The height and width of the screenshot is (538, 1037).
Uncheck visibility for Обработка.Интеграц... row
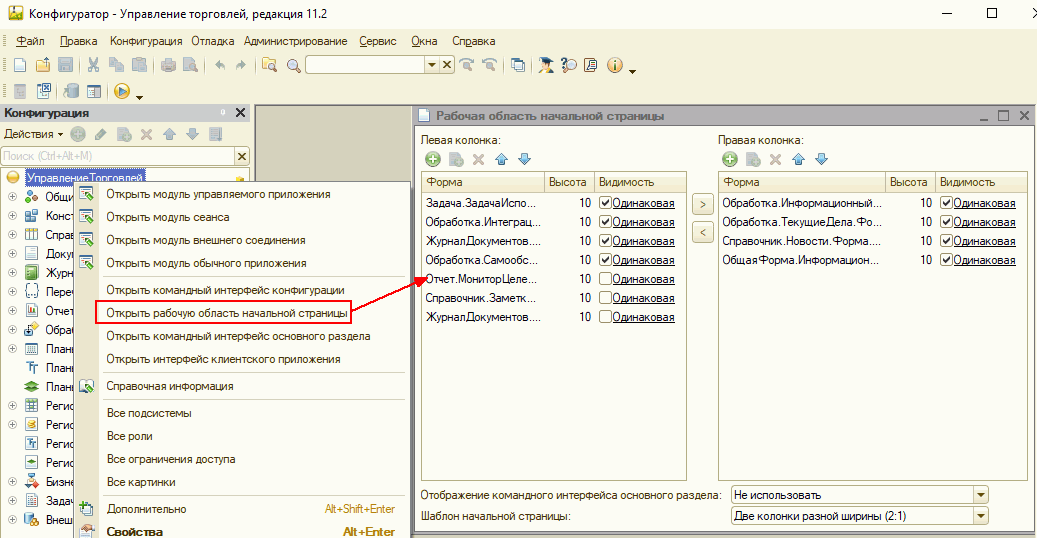(605, 222)
